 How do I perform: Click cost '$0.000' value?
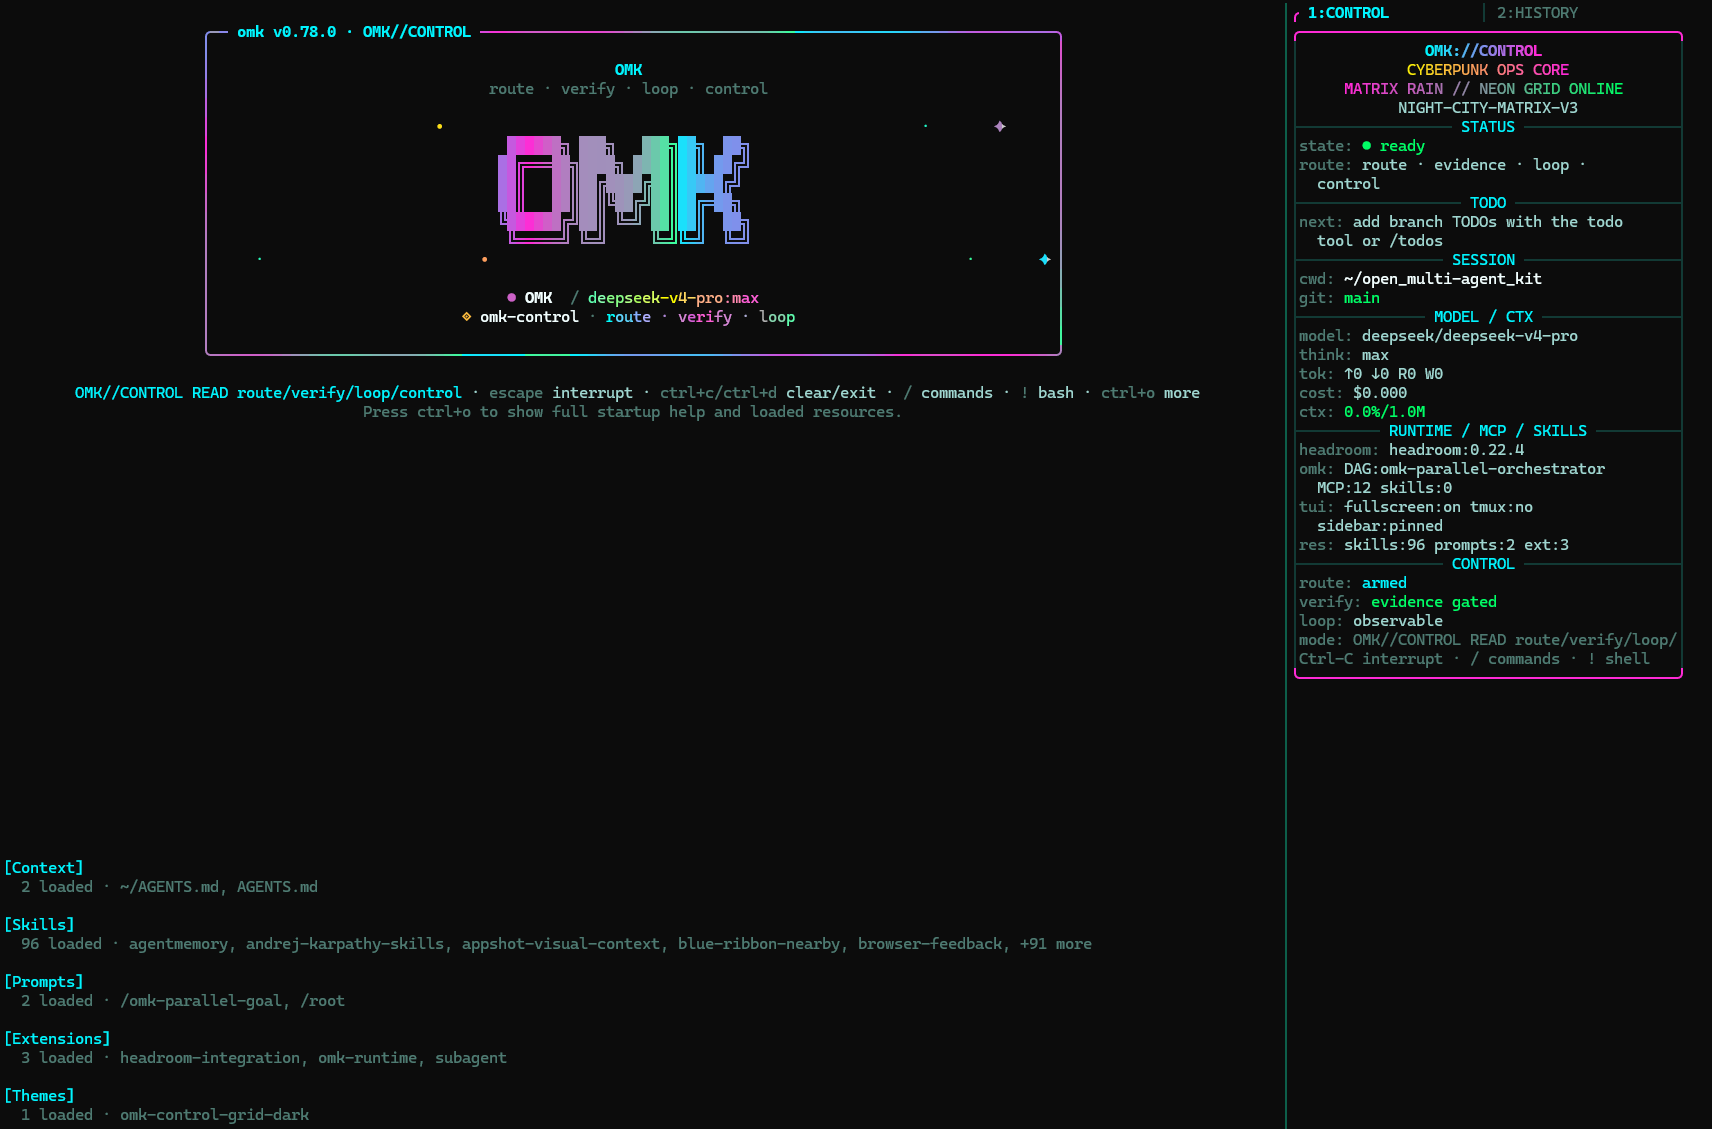pos(1380,393)
